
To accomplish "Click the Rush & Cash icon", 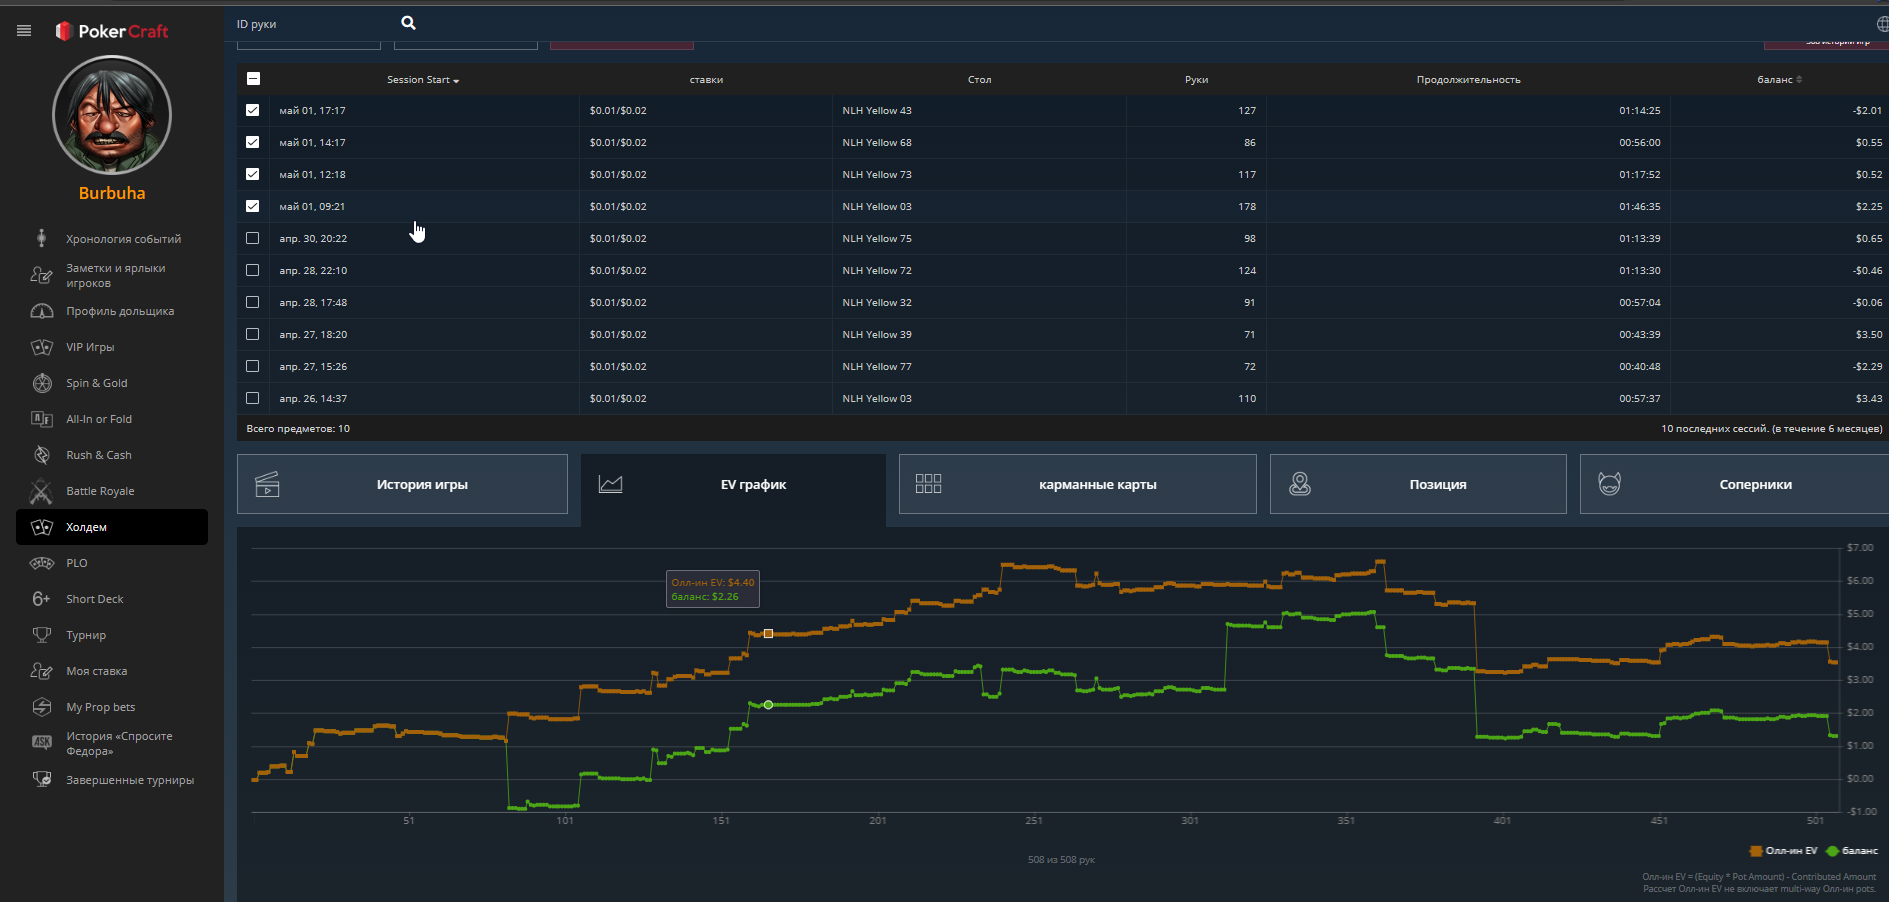I will coord(42,455).
